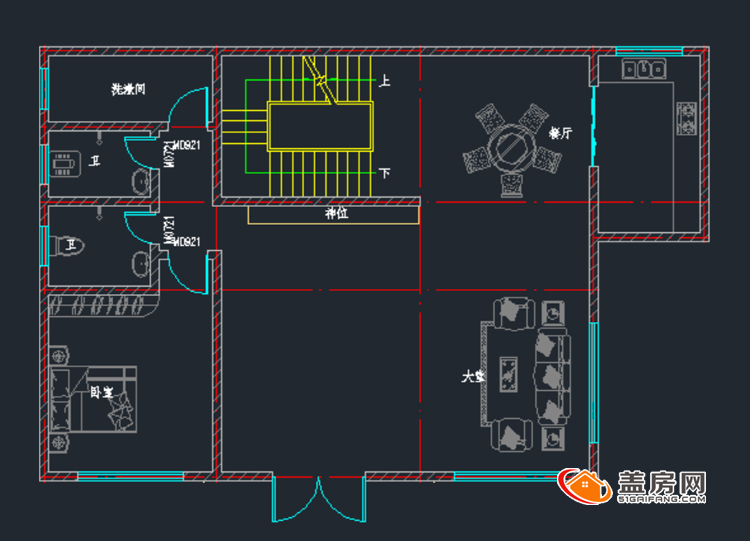Image resolution: width=750 pixels, height=541 pixels.
Task: Select the seated toilet fixture
Action: coord(66,246)
